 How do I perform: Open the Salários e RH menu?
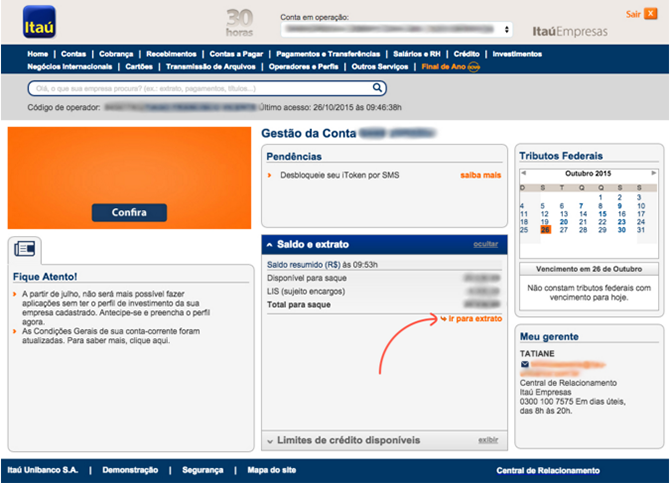coord(417,54)
